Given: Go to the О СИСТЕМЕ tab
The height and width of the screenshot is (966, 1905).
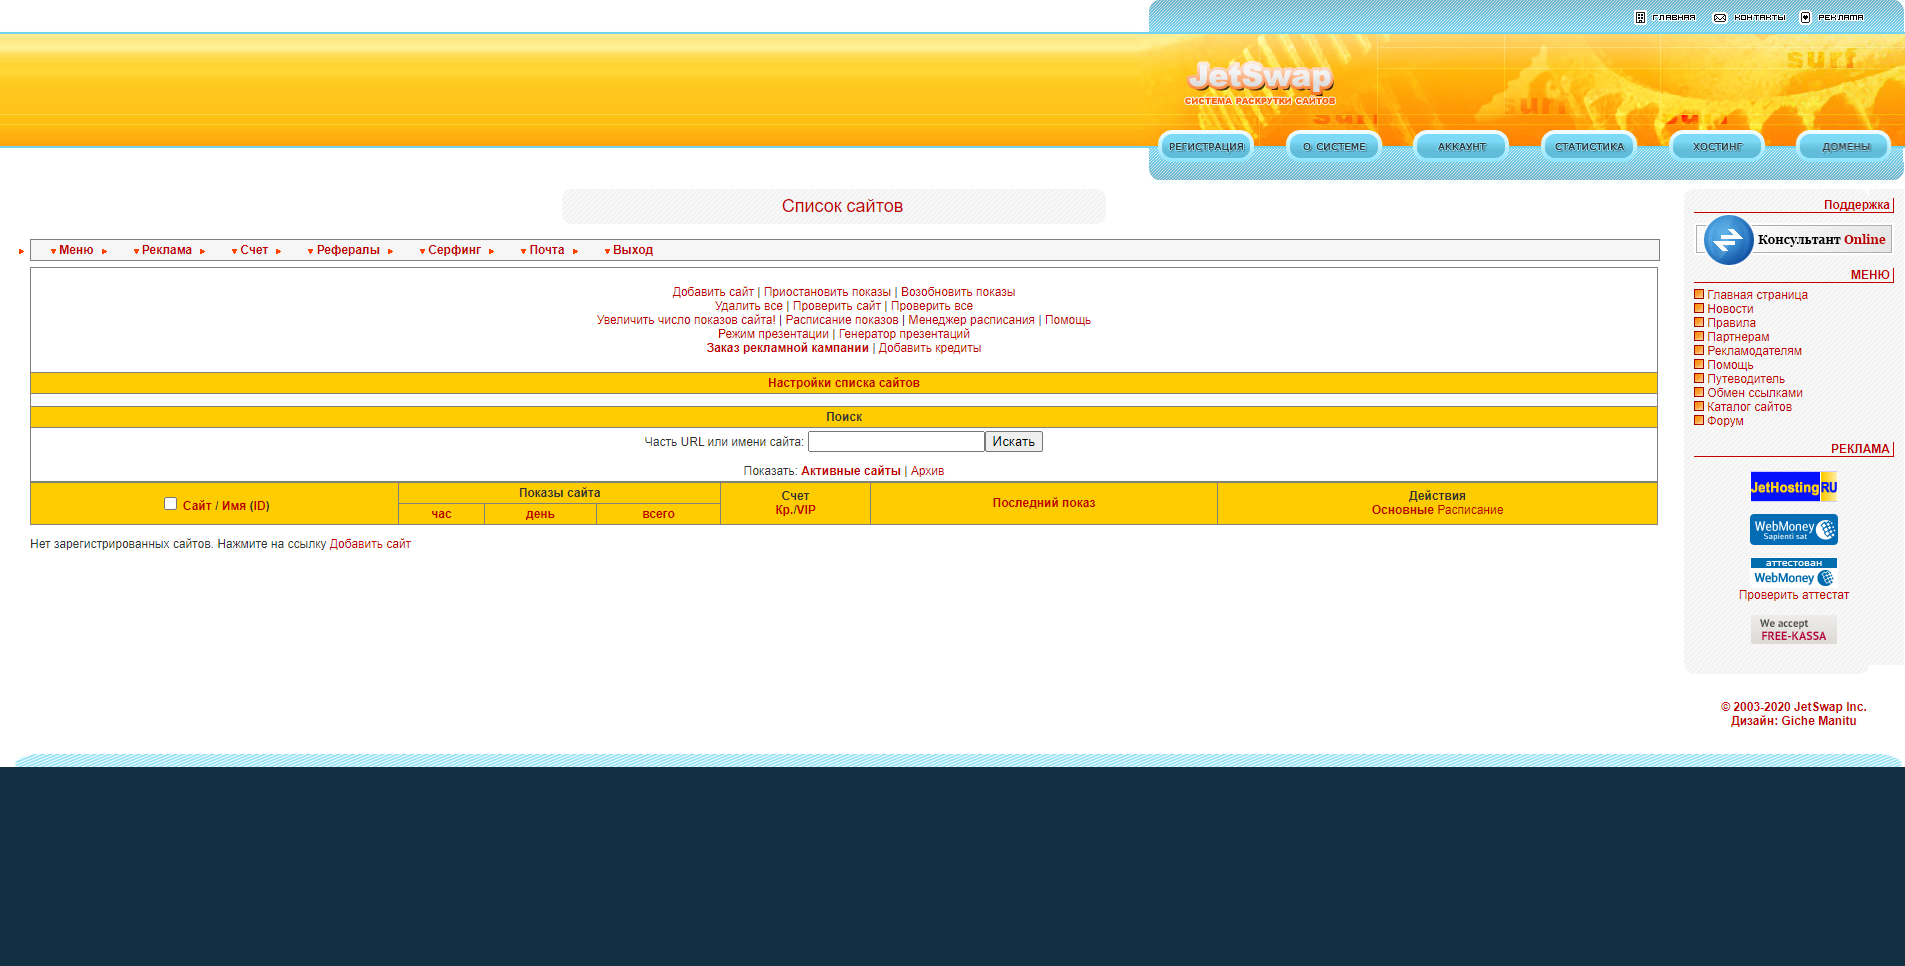Looking at the screenshot, I should click(x=1334, y=147).
